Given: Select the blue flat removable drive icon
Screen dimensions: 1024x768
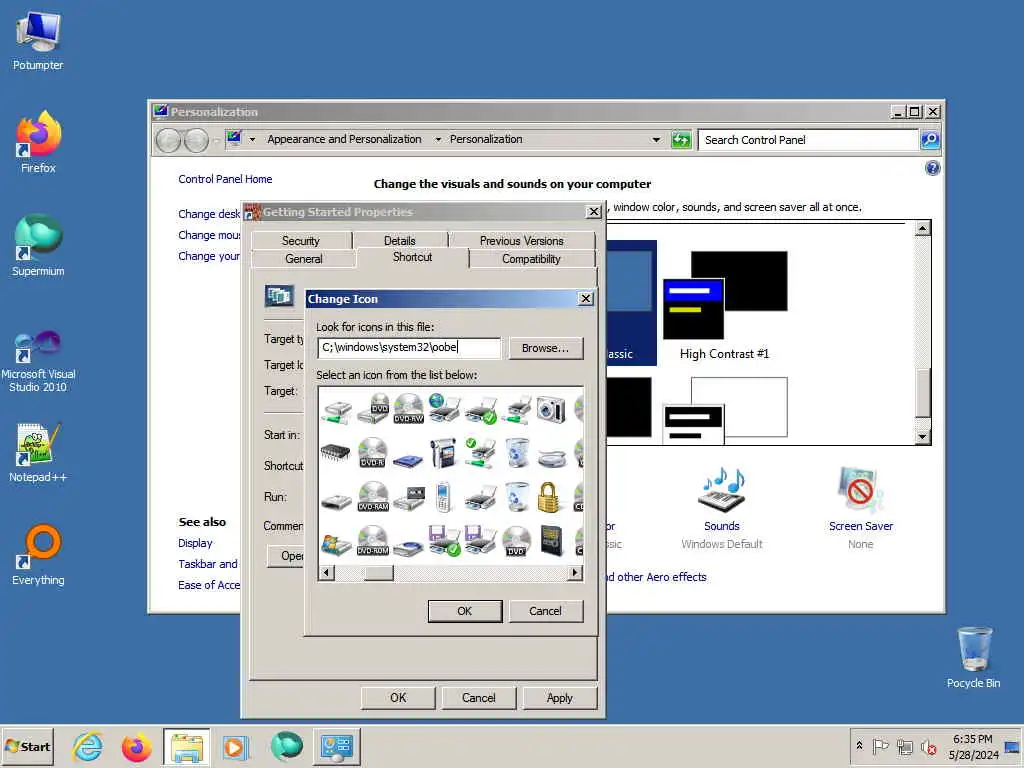Looking at the screenshot, I should [408, 459].
